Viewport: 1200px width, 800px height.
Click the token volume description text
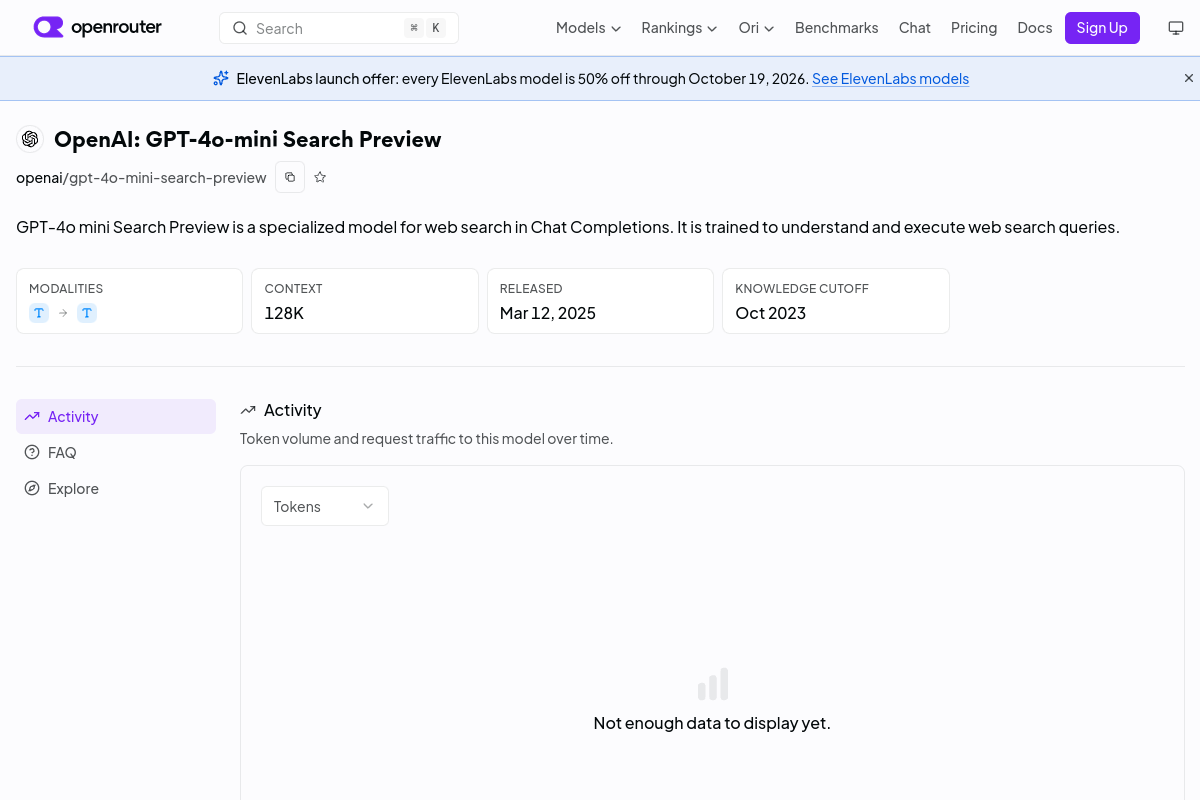426,438
